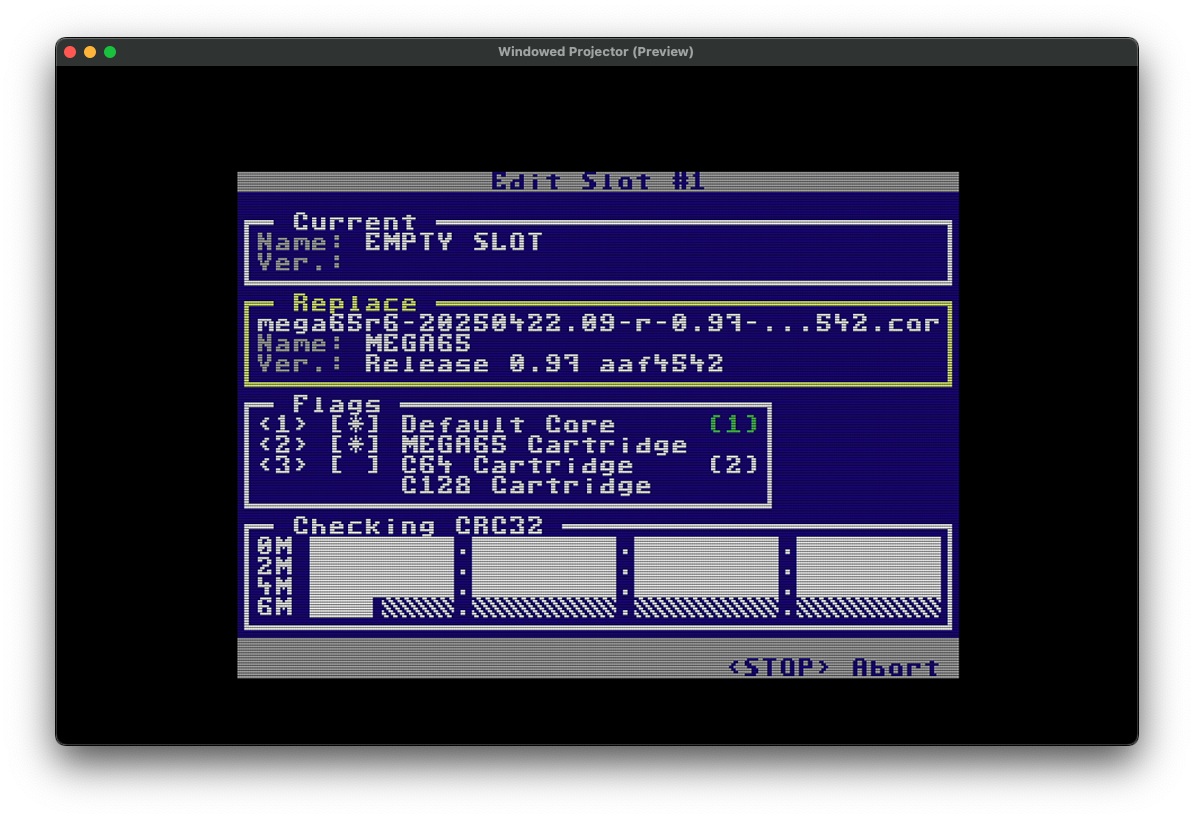Click the MEGA65 Cartridge label

[544, 445]
